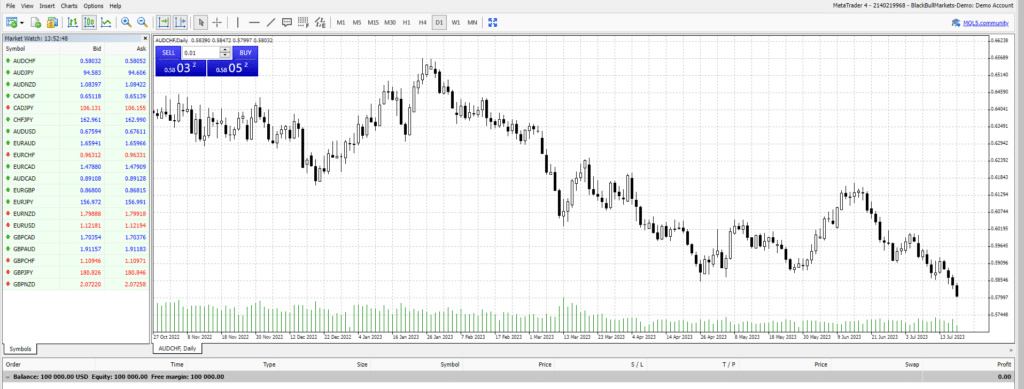The image size is (1024, 389).
Task: Select EURUSD row in Market Watch
Action: pyautogui.click(x=75, y=225)
